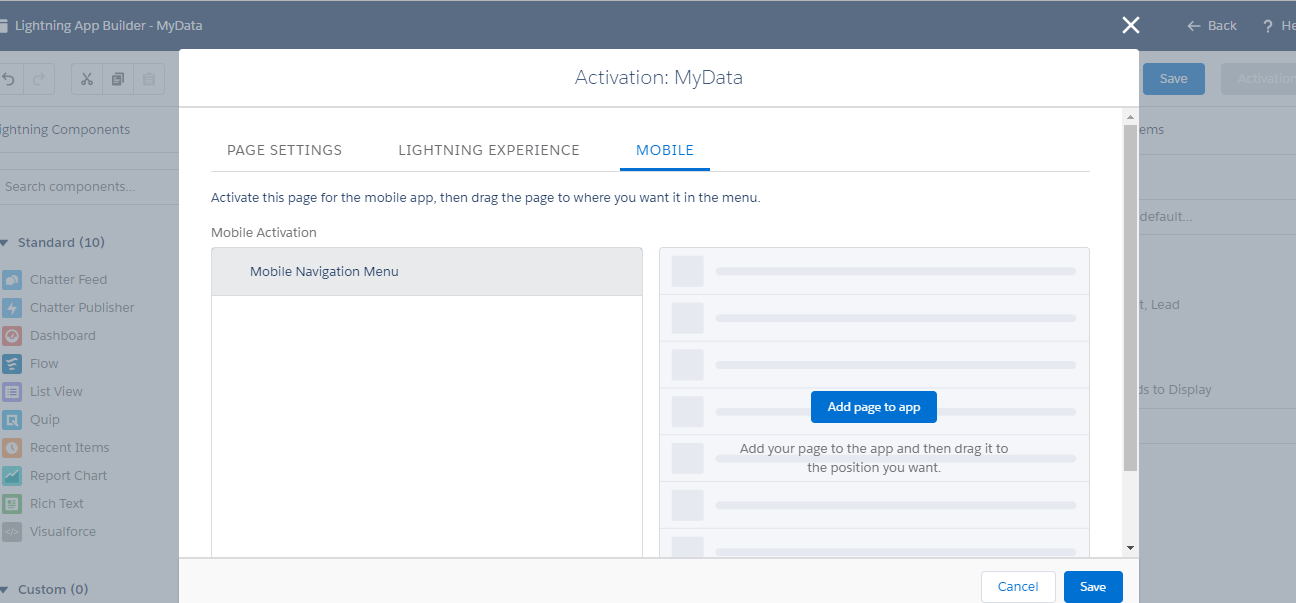Click the cut scissors toolbar icon
Viewport: 1296px width, 603px height.
click(87, 79)
